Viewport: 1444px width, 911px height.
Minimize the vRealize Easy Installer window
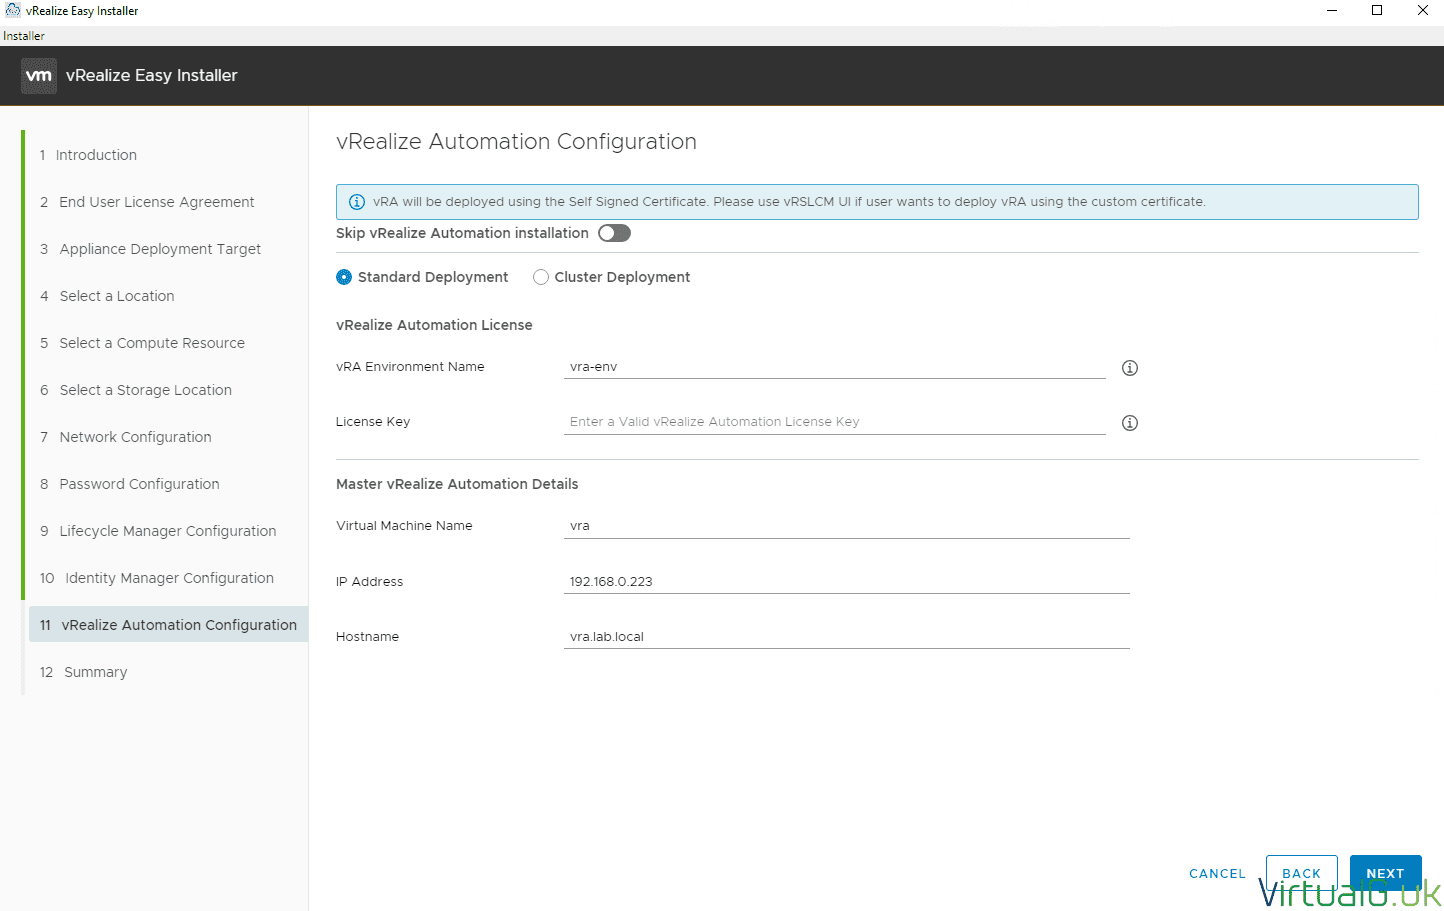click(x=1332, y=11)
